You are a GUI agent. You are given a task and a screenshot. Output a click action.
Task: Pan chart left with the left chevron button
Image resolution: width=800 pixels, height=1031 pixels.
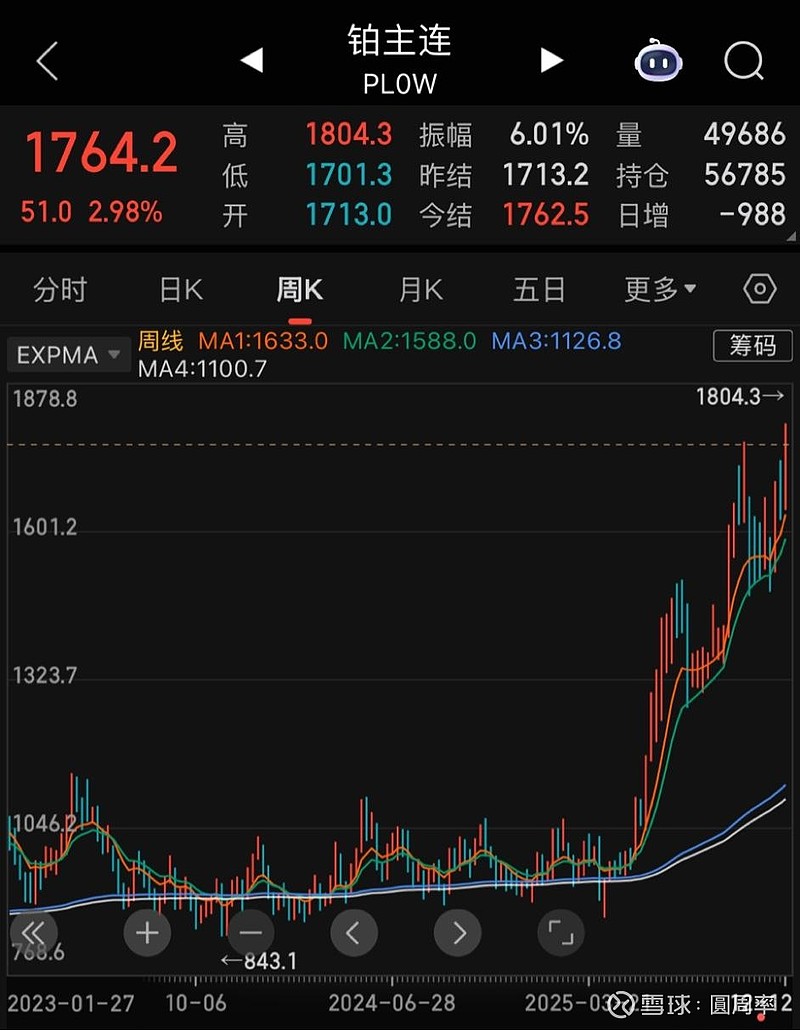(x=354, y=932)
